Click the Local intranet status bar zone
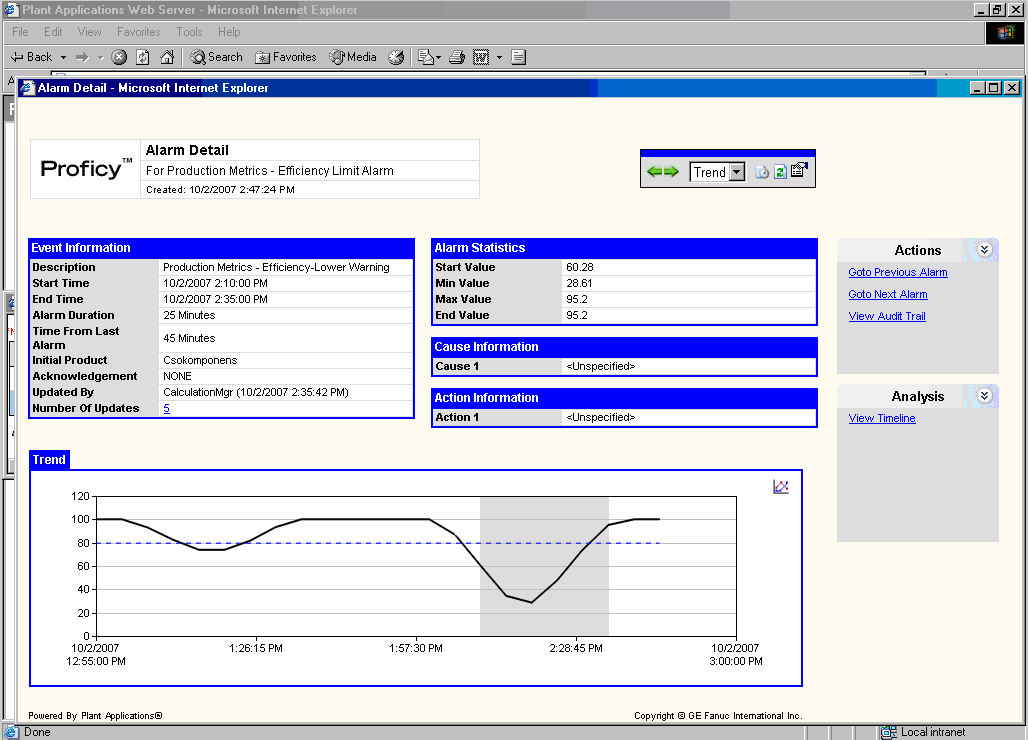The image size is (1028, 740). [923, 732]
